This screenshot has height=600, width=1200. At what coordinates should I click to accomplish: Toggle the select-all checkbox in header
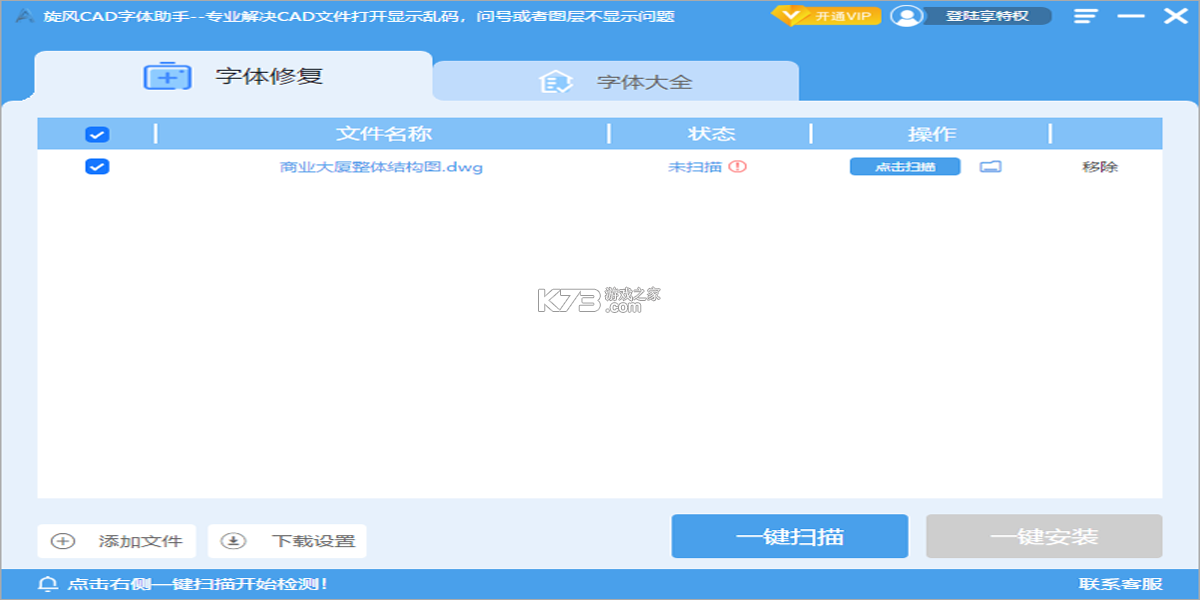[97, 134]
